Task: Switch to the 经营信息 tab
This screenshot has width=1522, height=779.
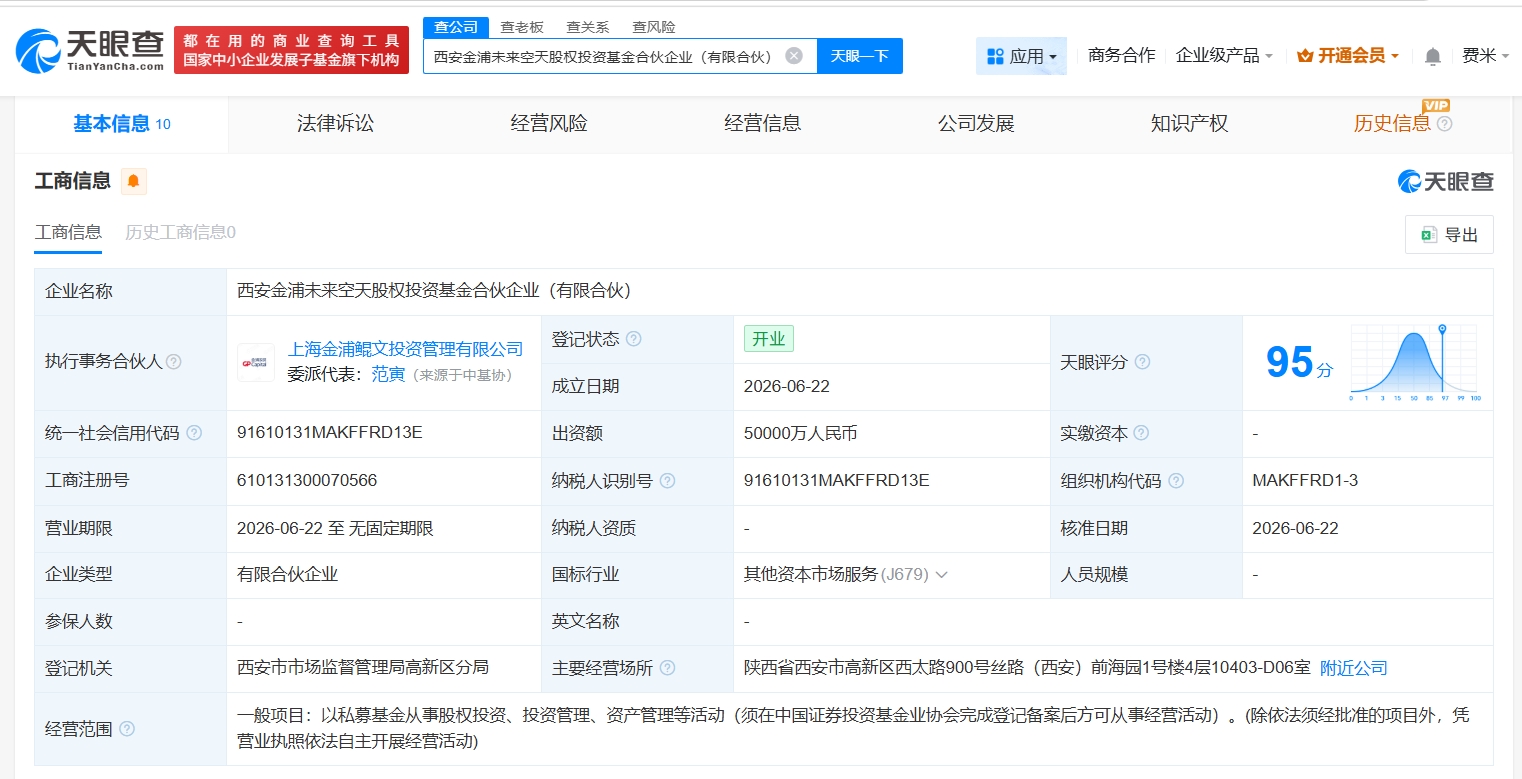Action: [x=763, y=124]
